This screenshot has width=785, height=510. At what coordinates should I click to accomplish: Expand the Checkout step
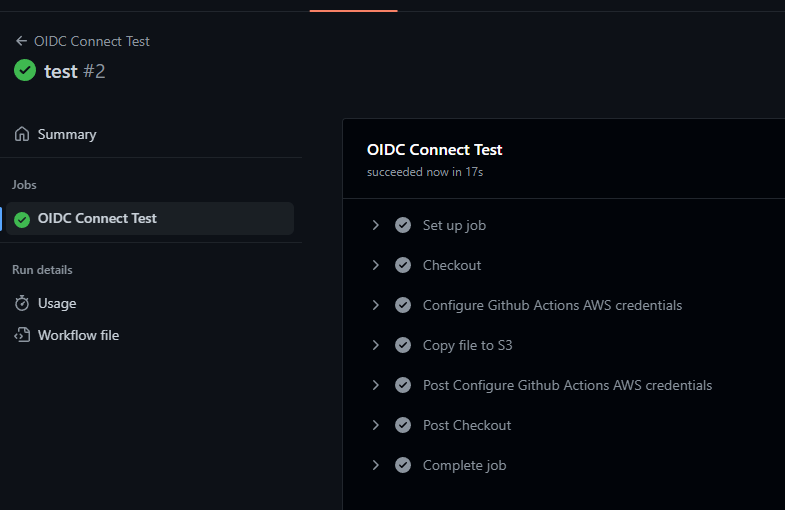click(x=375, y=265)
